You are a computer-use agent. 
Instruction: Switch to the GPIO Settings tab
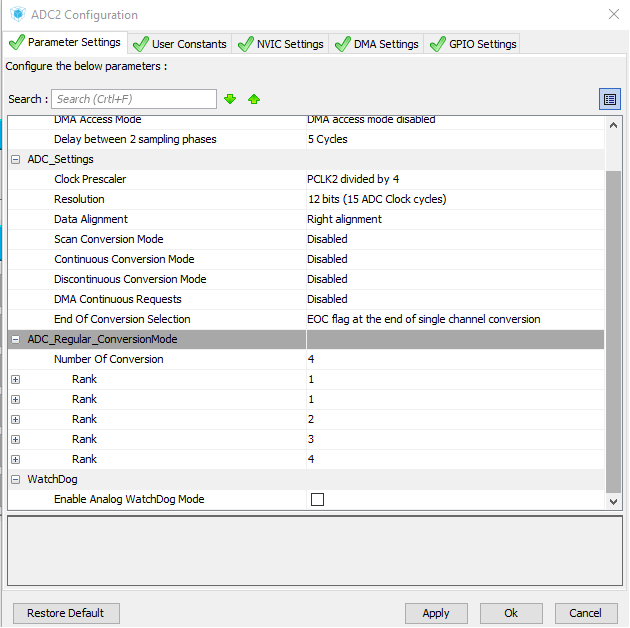[x=472, y=44]
